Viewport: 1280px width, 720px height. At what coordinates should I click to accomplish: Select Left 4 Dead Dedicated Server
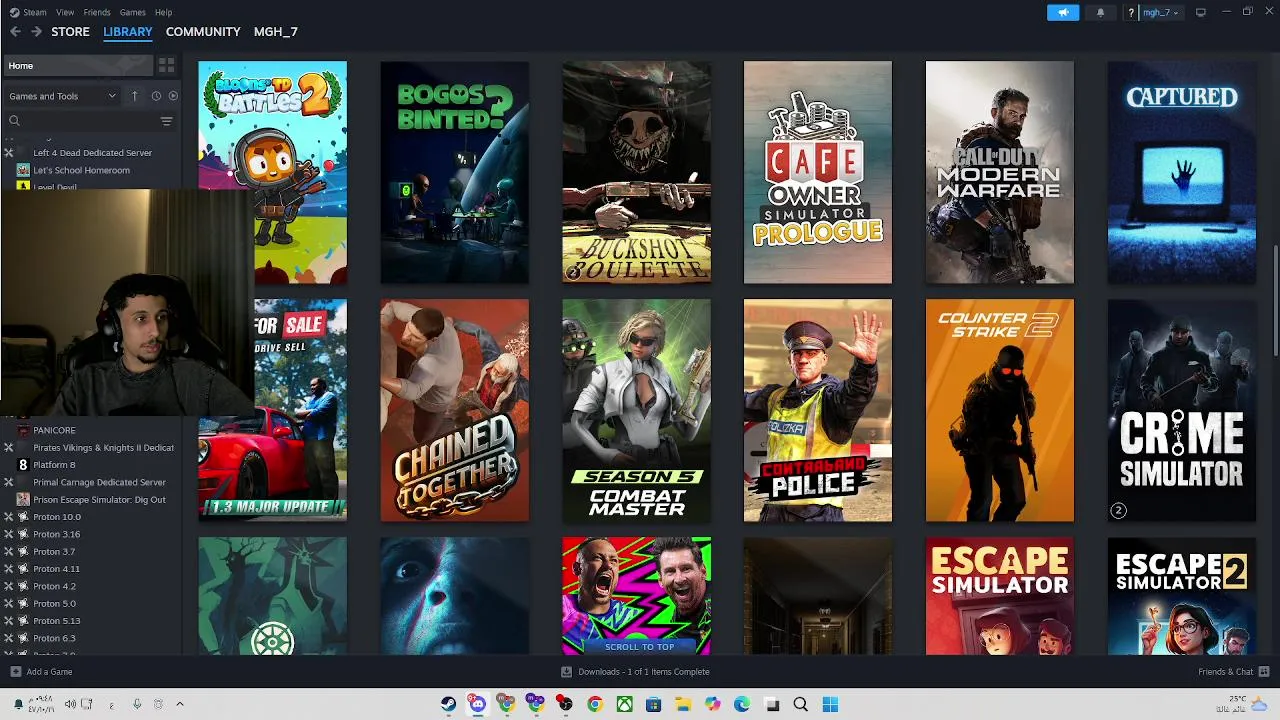click(x=91, y=153)
